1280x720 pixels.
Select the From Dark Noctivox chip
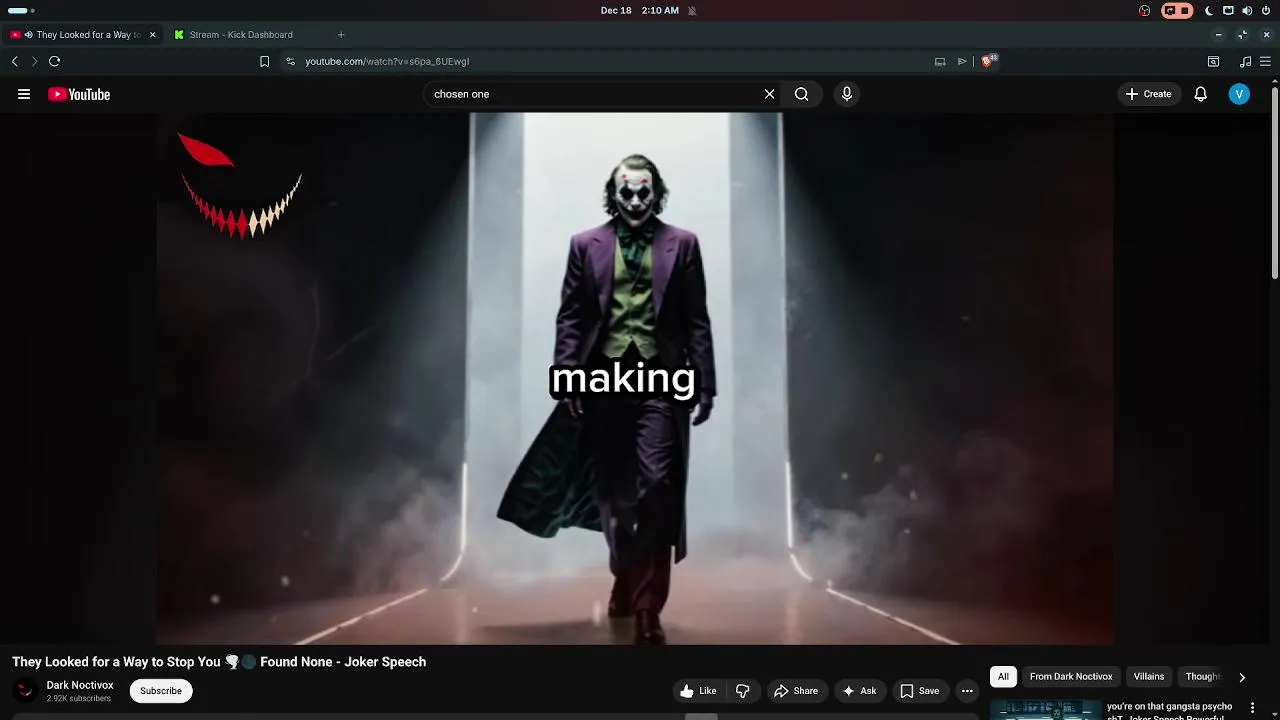[1071, 677]
